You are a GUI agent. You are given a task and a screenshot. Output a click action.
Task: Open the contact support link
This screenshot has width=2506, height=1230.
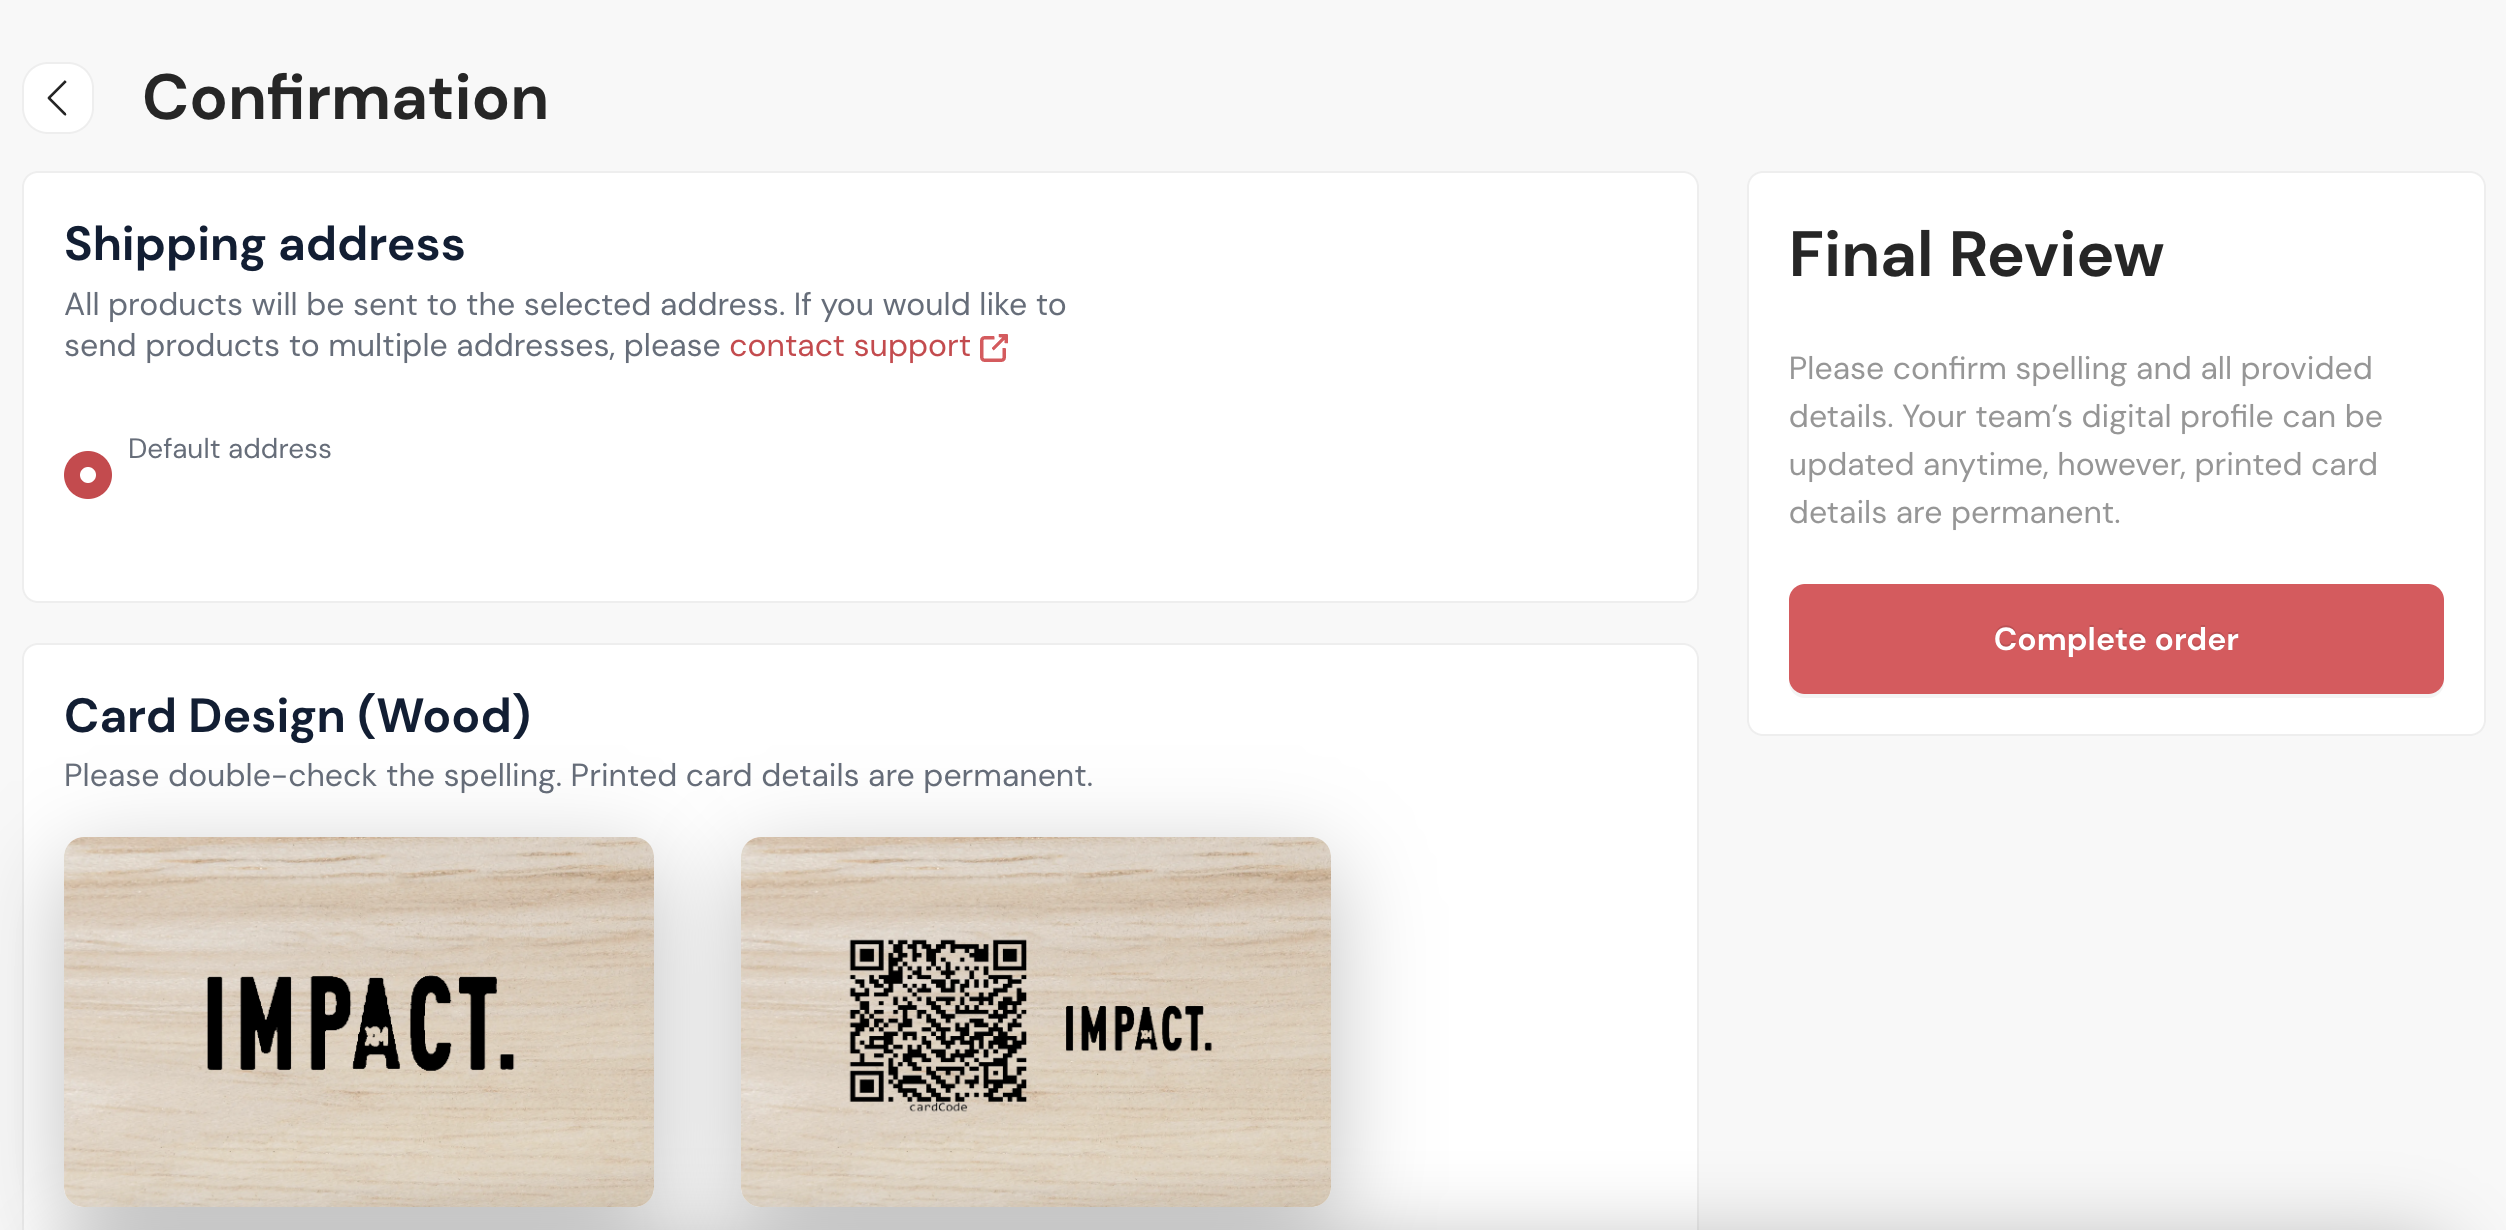849,346
